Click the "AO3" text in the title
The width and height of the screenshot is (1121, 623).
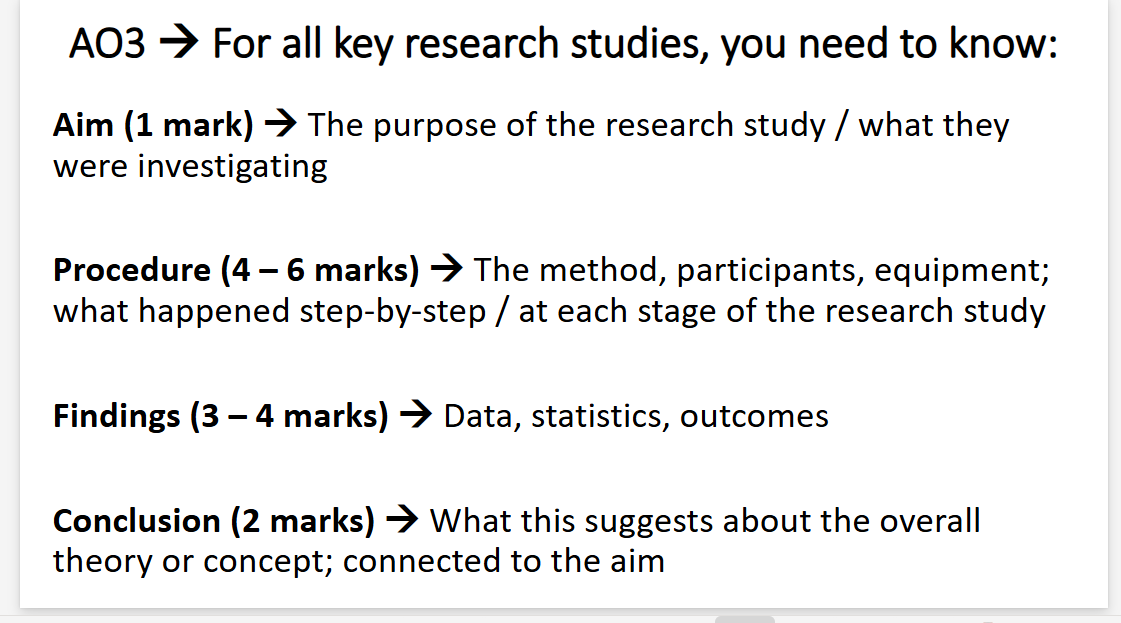pos(107,45)
